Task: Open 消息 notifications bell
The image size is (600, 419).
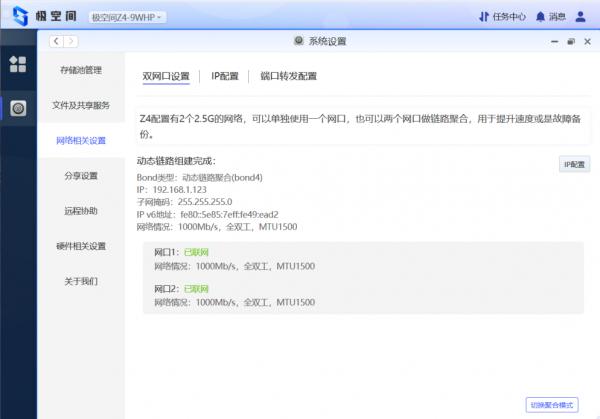Action: pyautogui.click(x=550, y=17)
